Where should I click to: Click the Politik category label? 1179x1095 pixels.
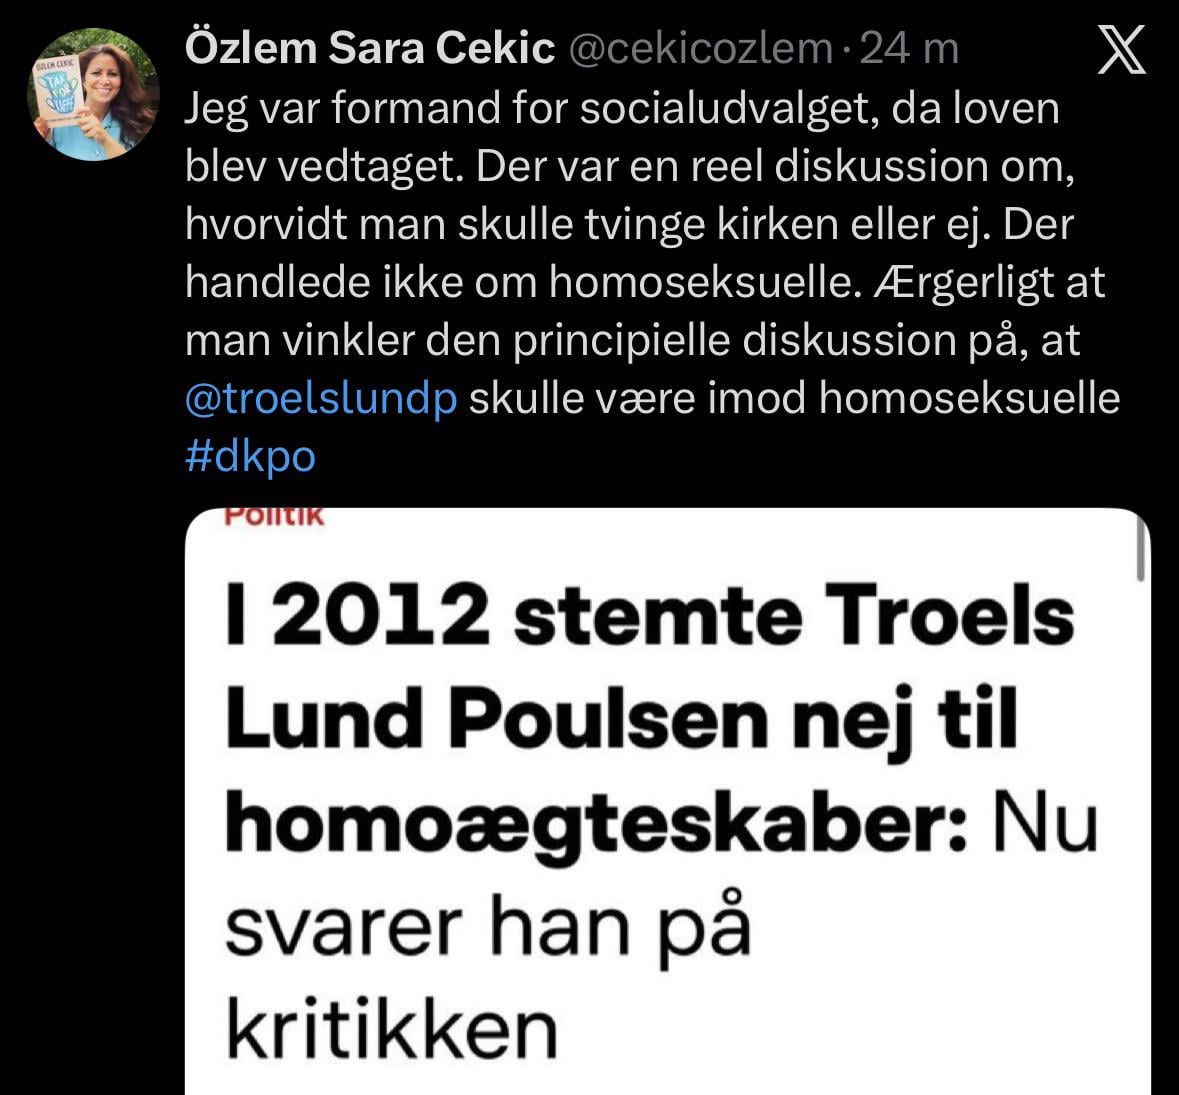coord(274,516)
